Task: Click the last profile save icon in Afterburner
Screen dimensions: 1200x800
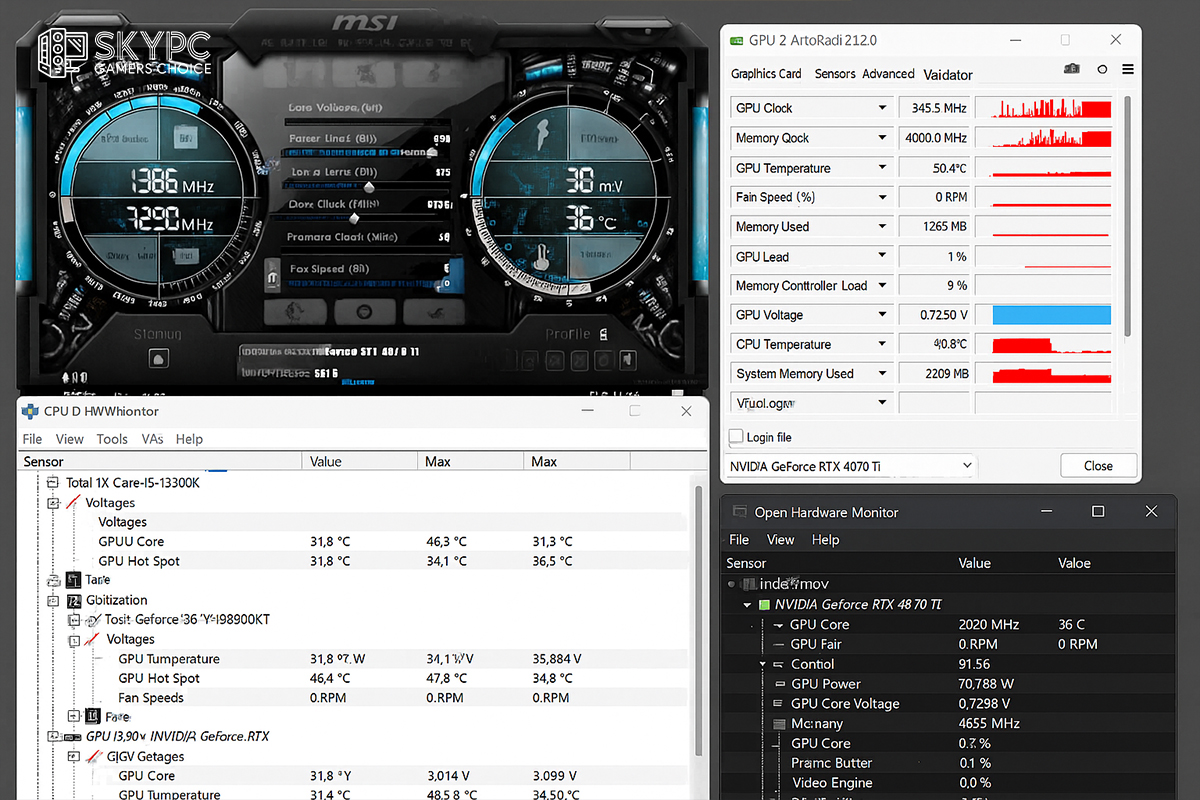Action: click(629, 359)
